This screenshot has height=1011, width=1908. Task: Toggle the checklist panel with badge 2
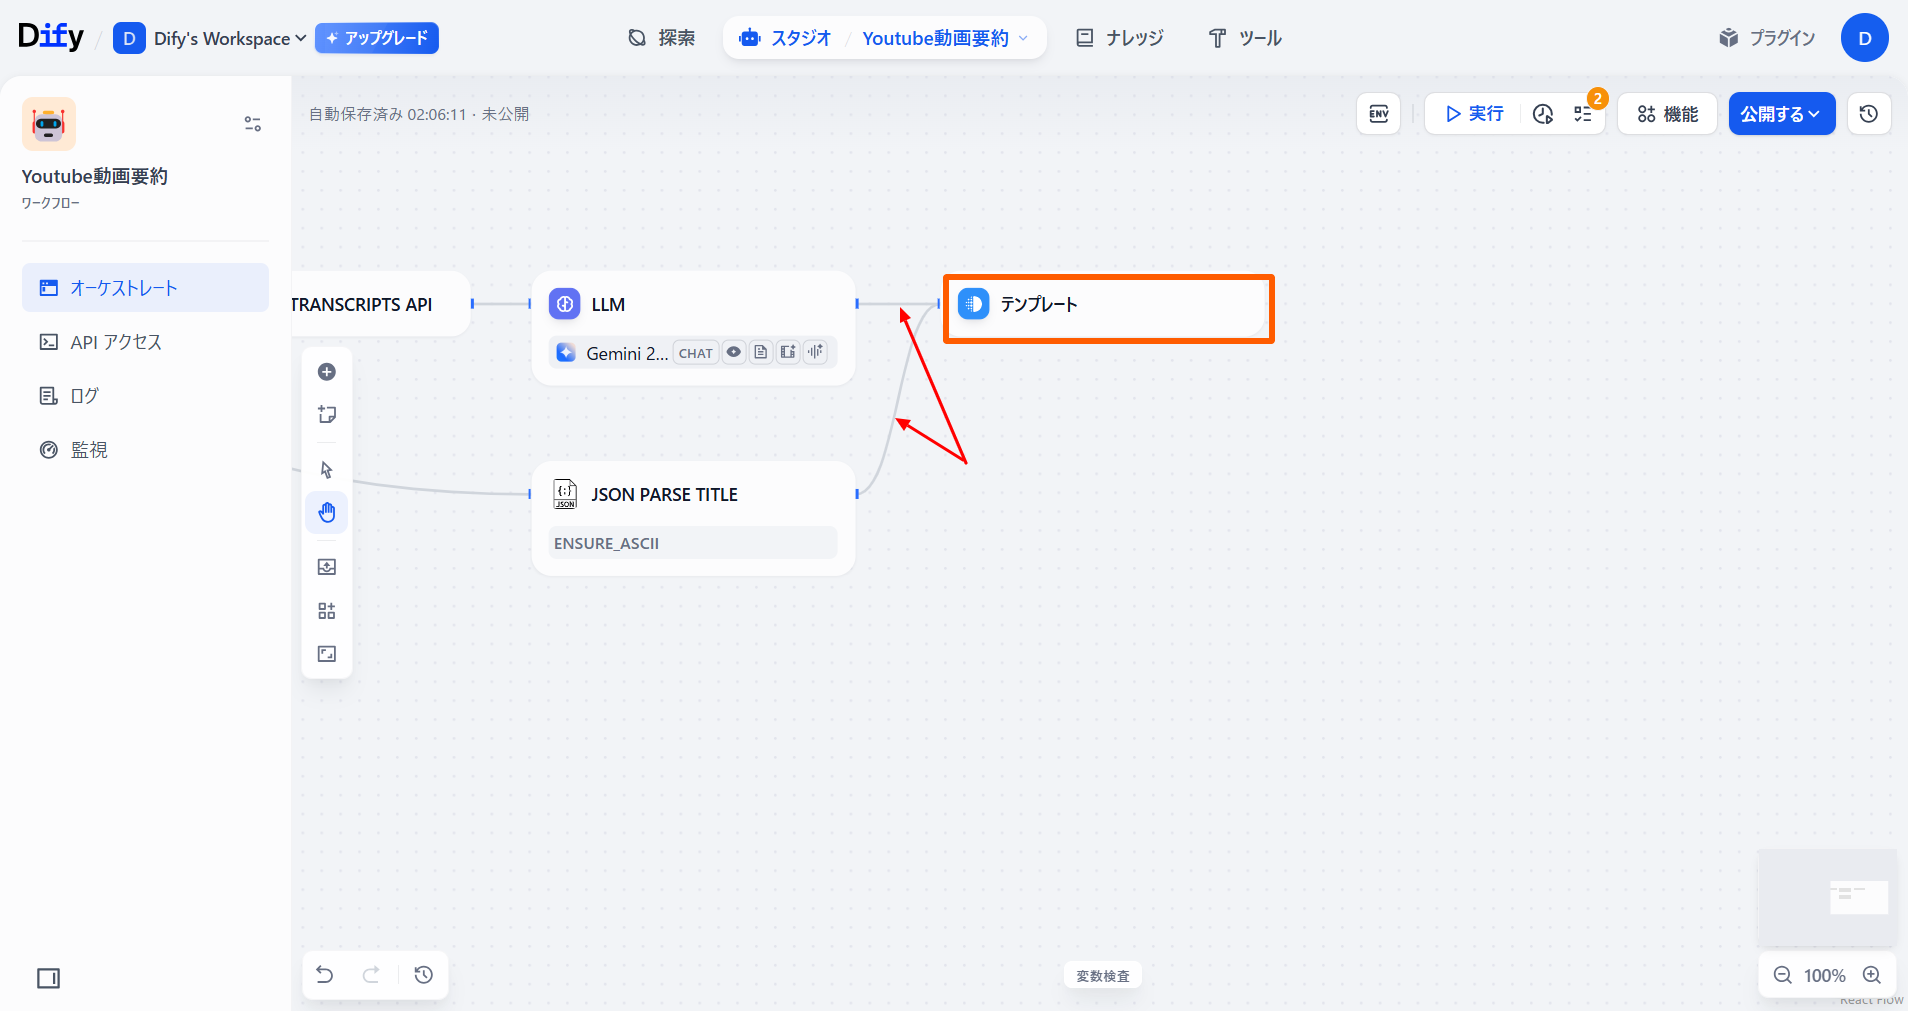tap(1583, 114)
